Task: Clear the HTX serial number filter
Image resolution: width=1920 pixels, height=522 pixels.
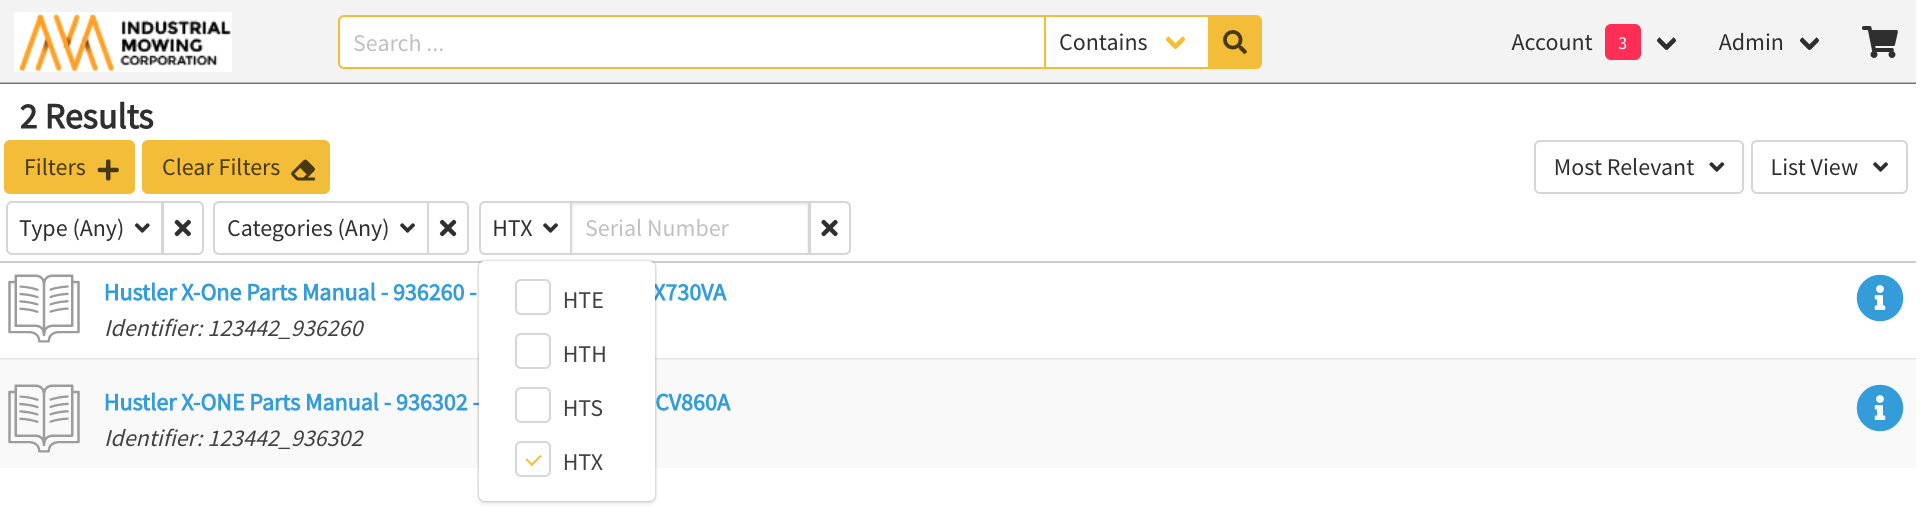Action: [829, 228]
